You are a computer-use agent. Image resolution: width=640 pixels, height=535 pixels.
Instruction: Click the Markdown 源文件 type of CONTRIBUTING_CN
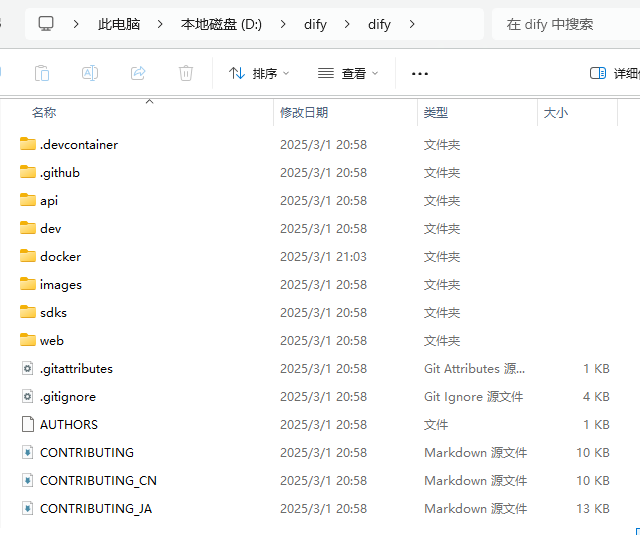[x=476, y=481]
